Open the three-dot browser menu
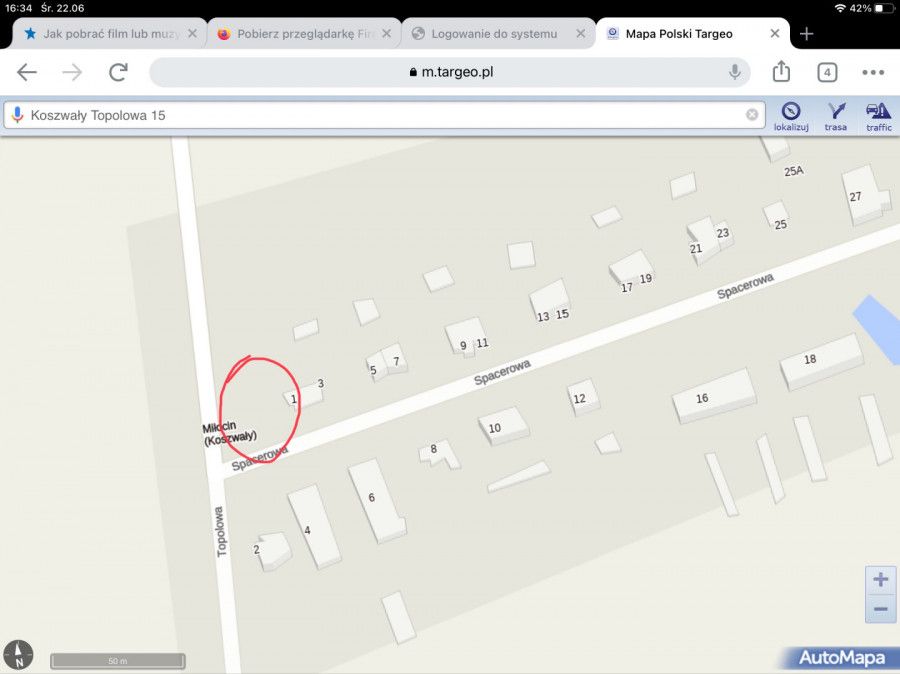900x674 pixels. coord(873,71)
